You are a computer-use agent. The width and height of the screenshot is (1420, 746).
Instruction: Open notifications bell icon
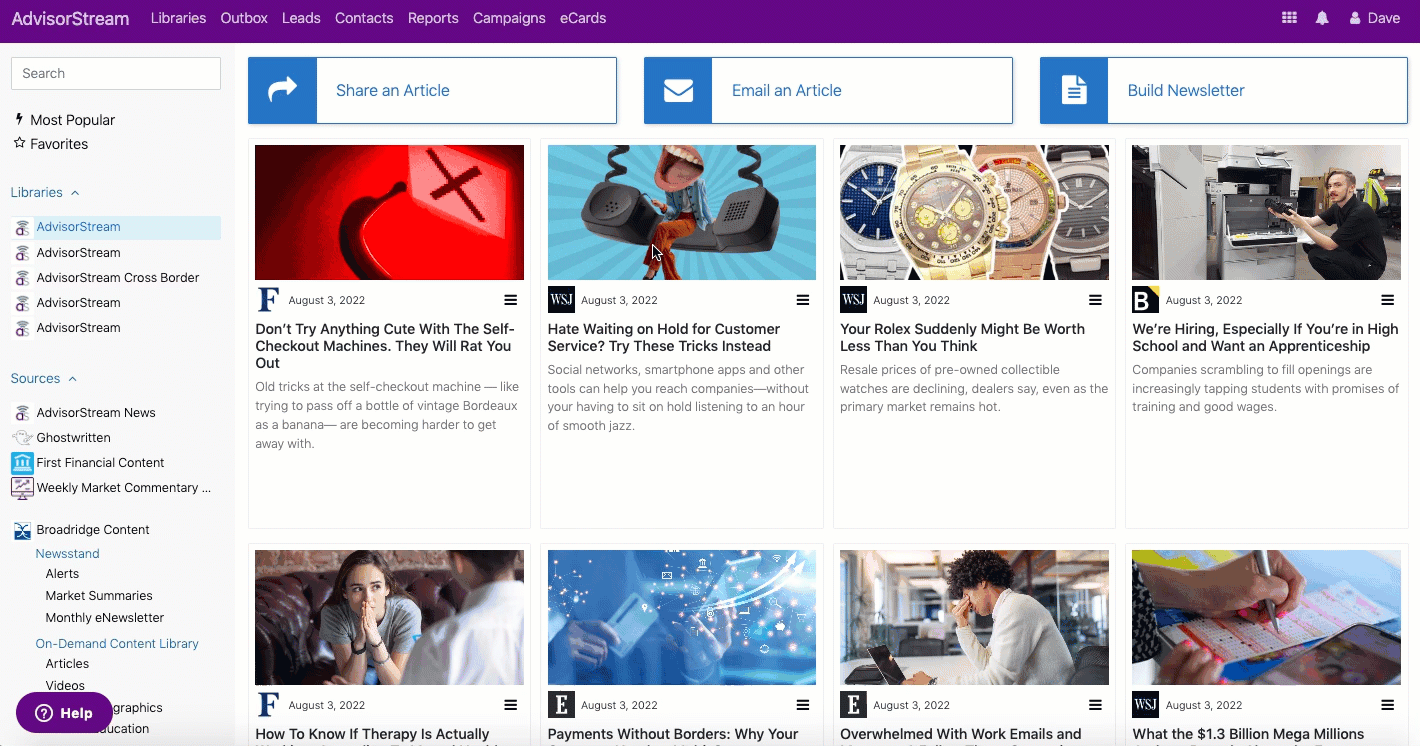pos(1322,18)
